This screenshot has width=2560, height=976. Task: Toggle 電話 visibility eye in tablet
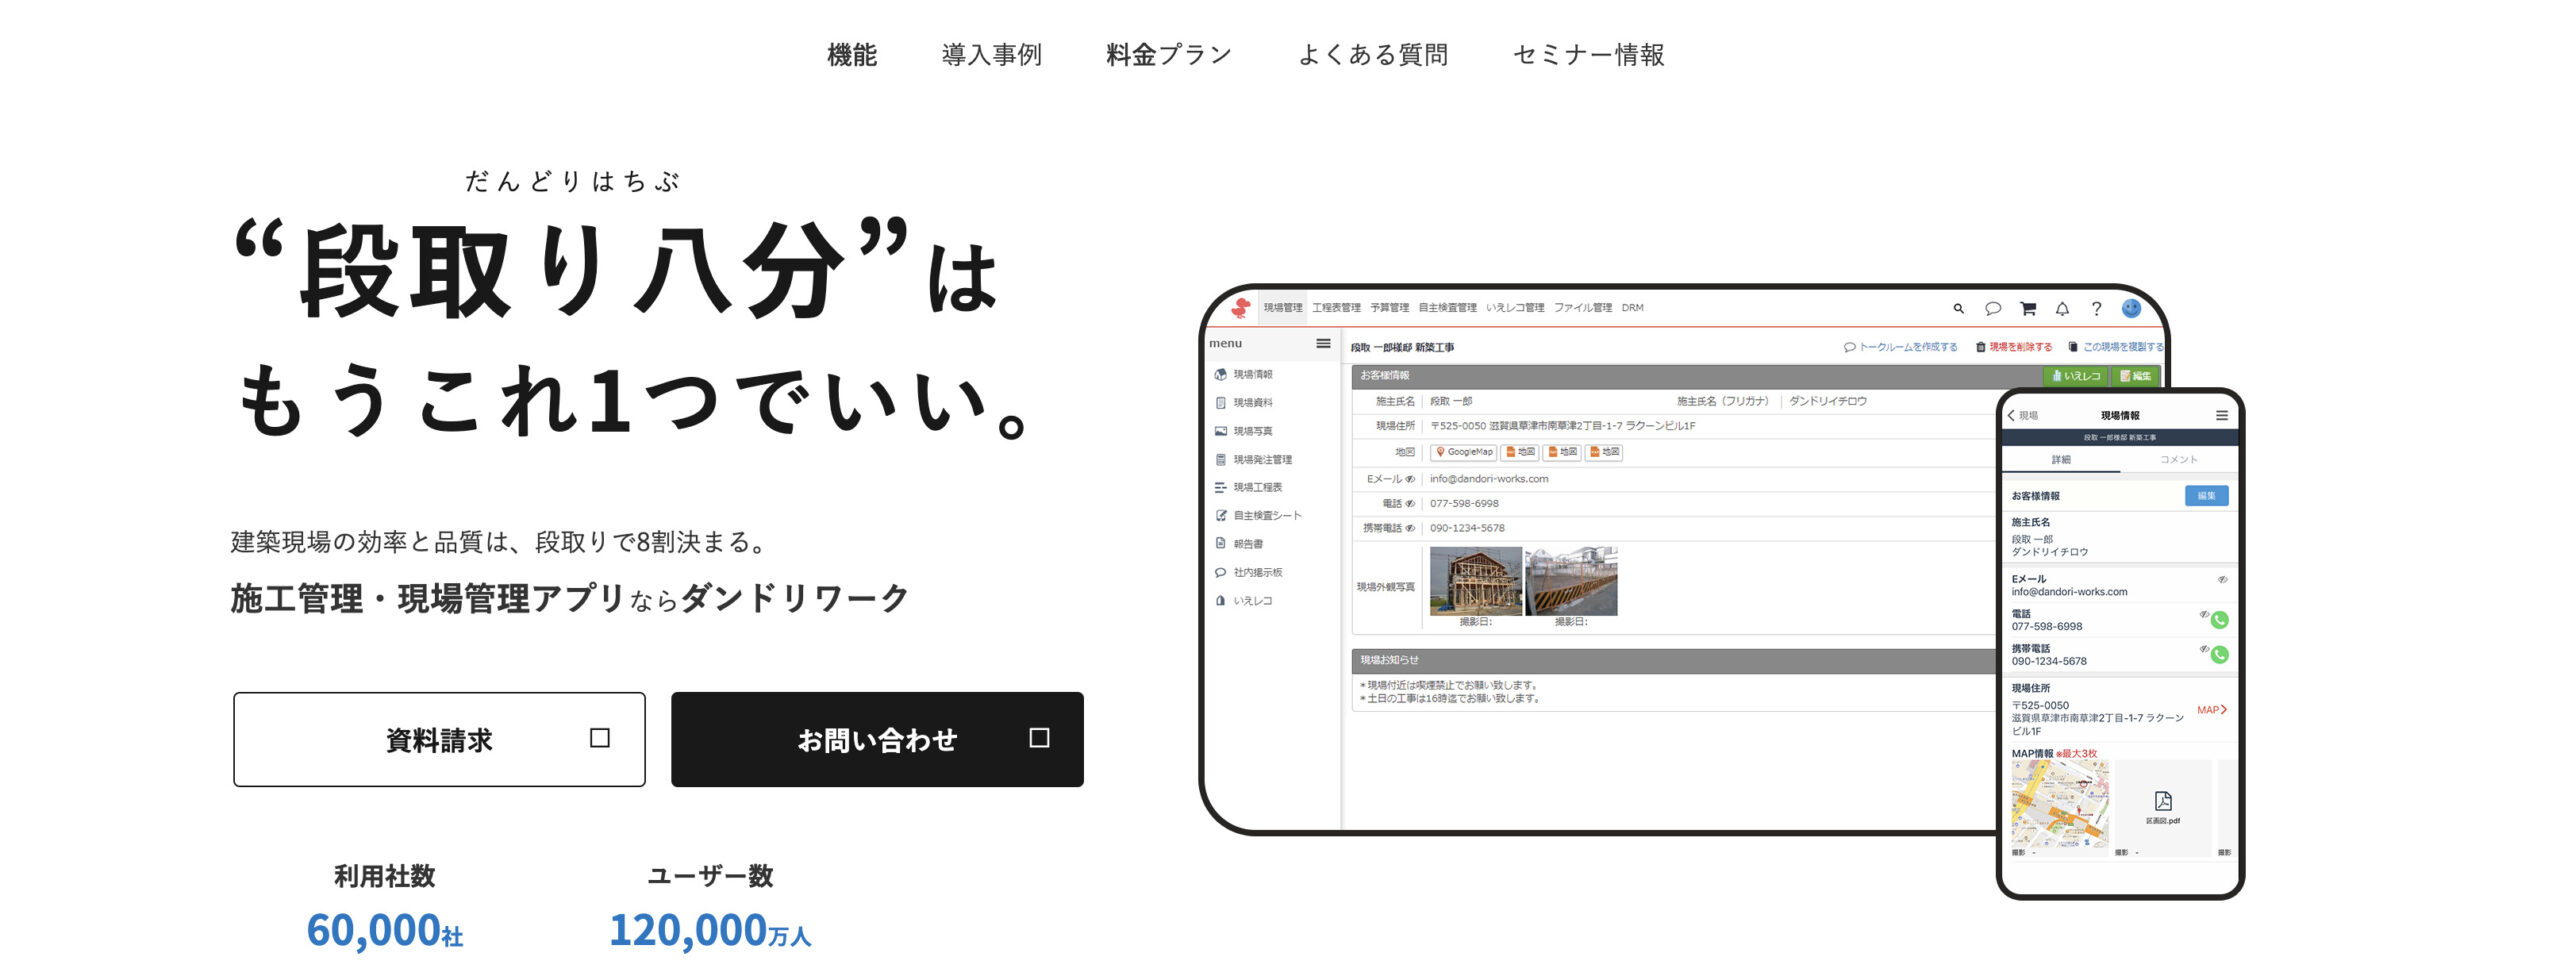1410,504
